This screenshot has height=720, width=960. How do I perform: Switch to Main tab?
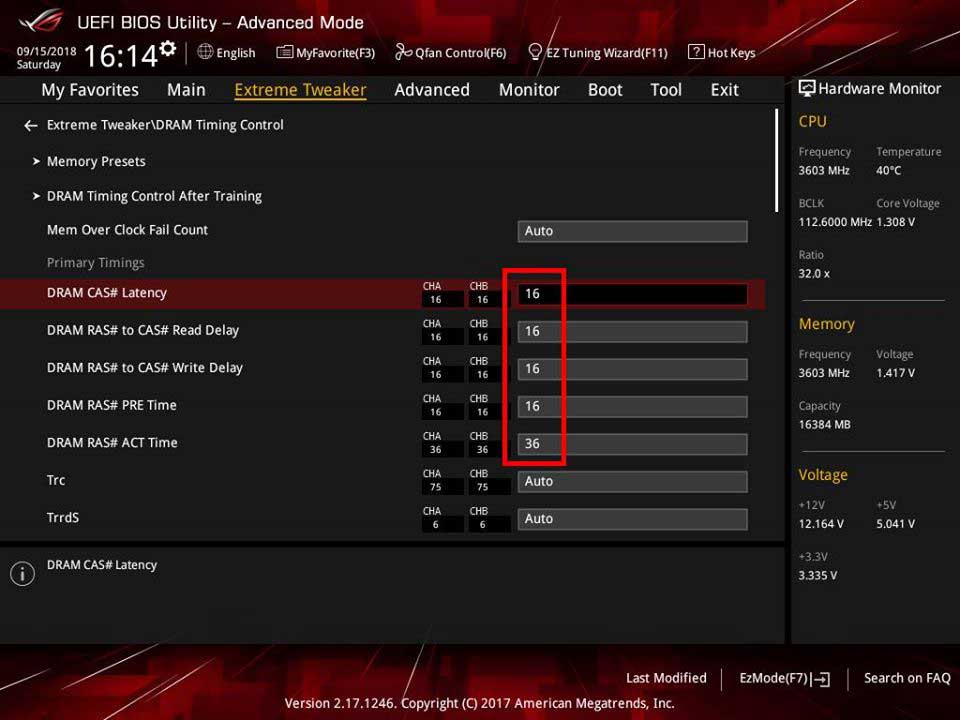(186, 90)
